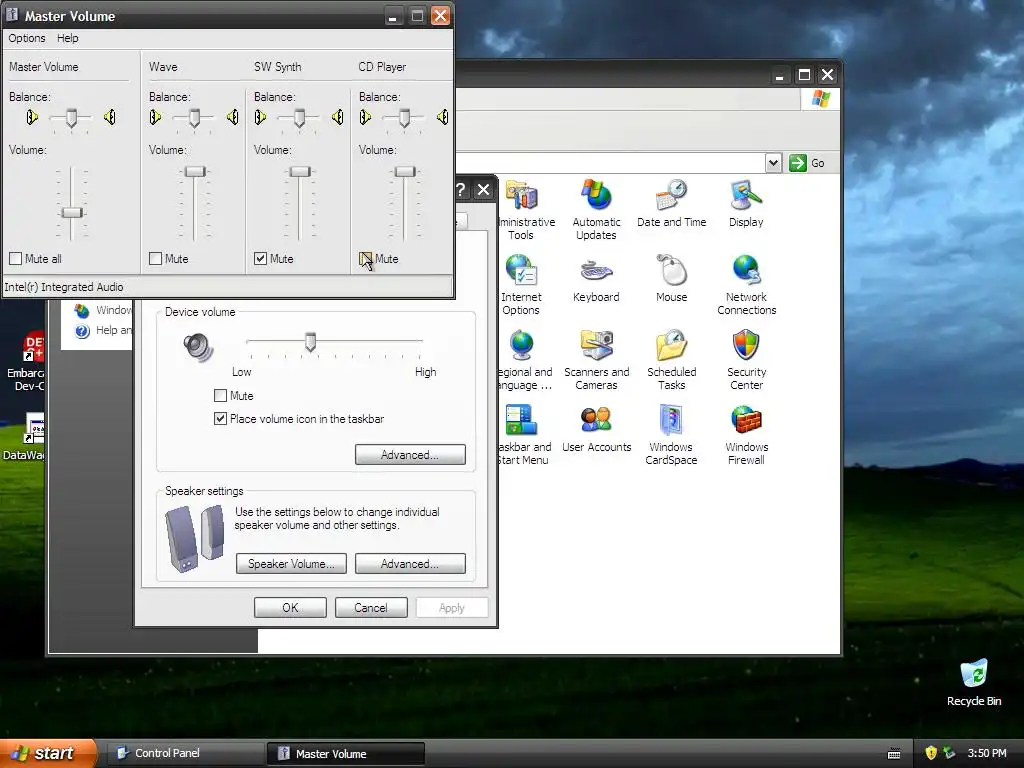Open Scanners and Cameras icon
The image size is (1024, 768).
(596, 346)
